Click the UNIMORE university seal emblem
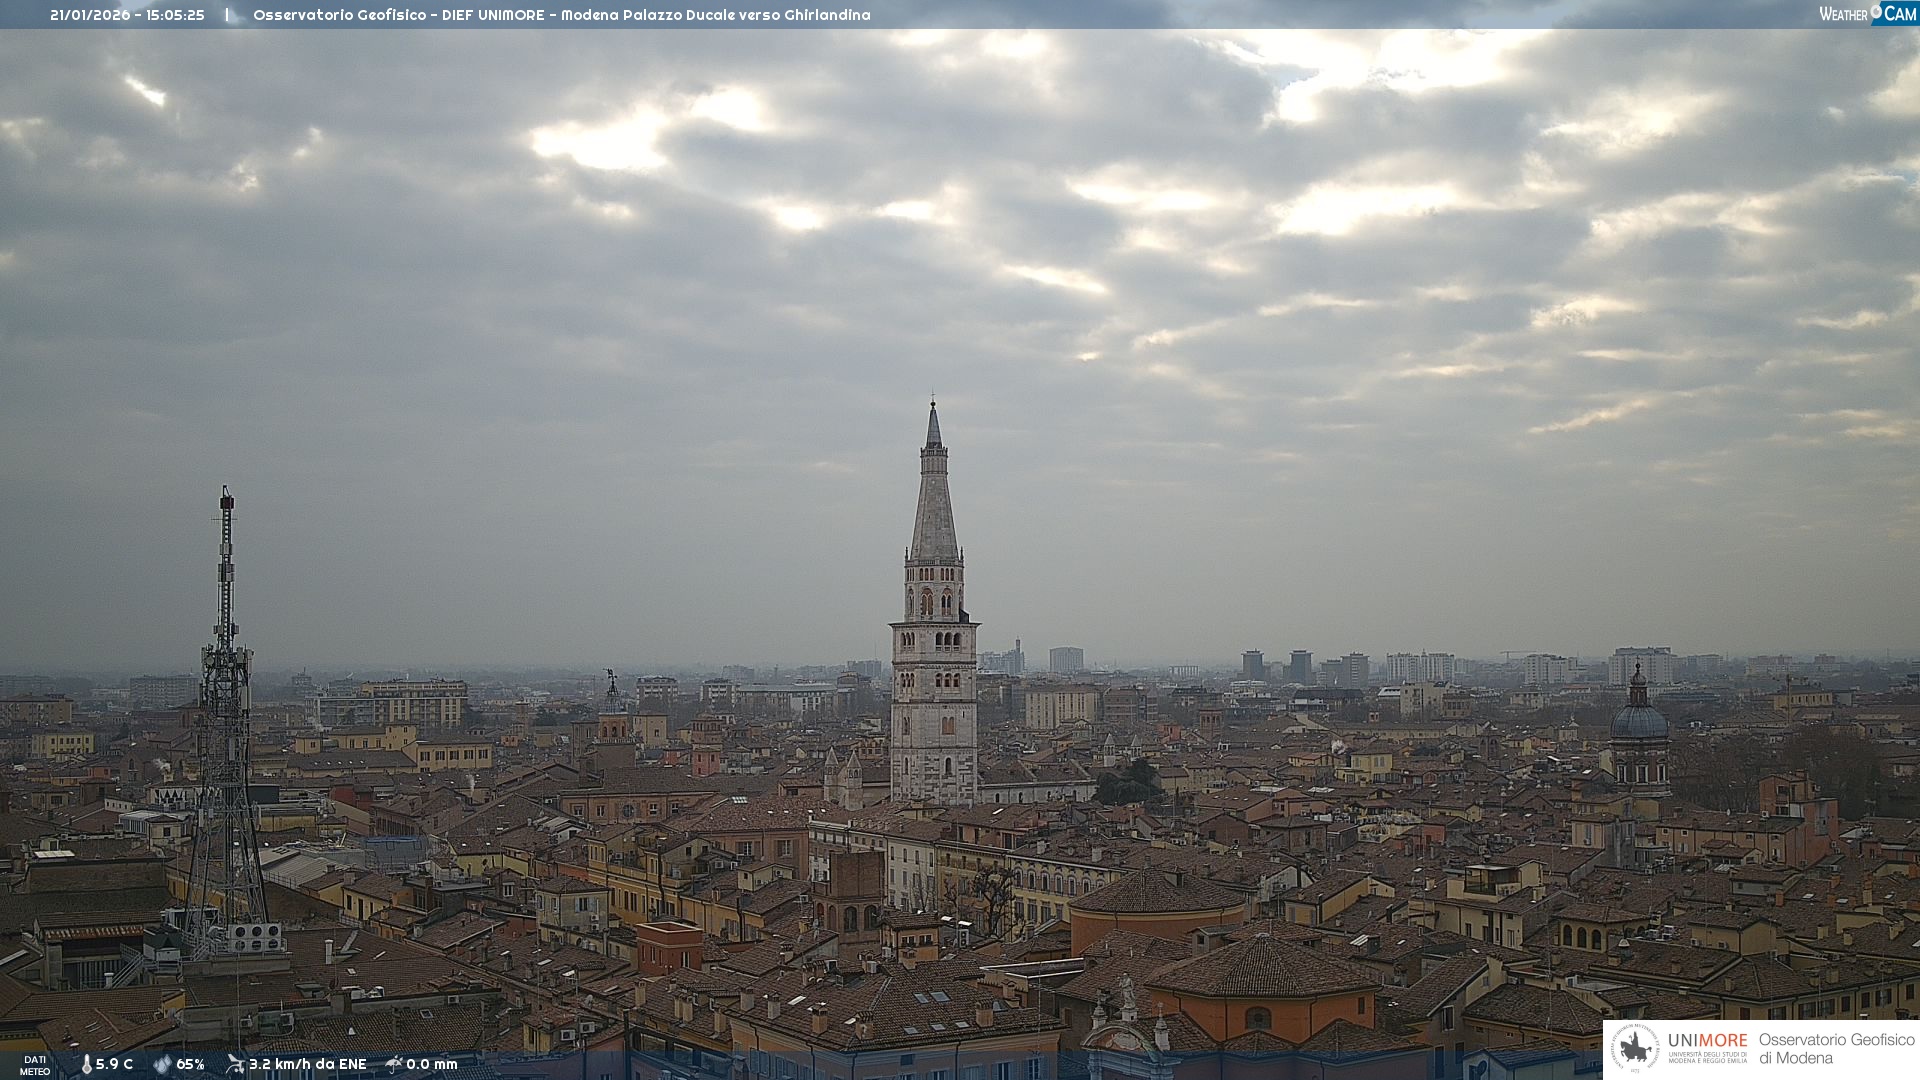Screen dimensions: 1920x1080 point(1635,1049)
